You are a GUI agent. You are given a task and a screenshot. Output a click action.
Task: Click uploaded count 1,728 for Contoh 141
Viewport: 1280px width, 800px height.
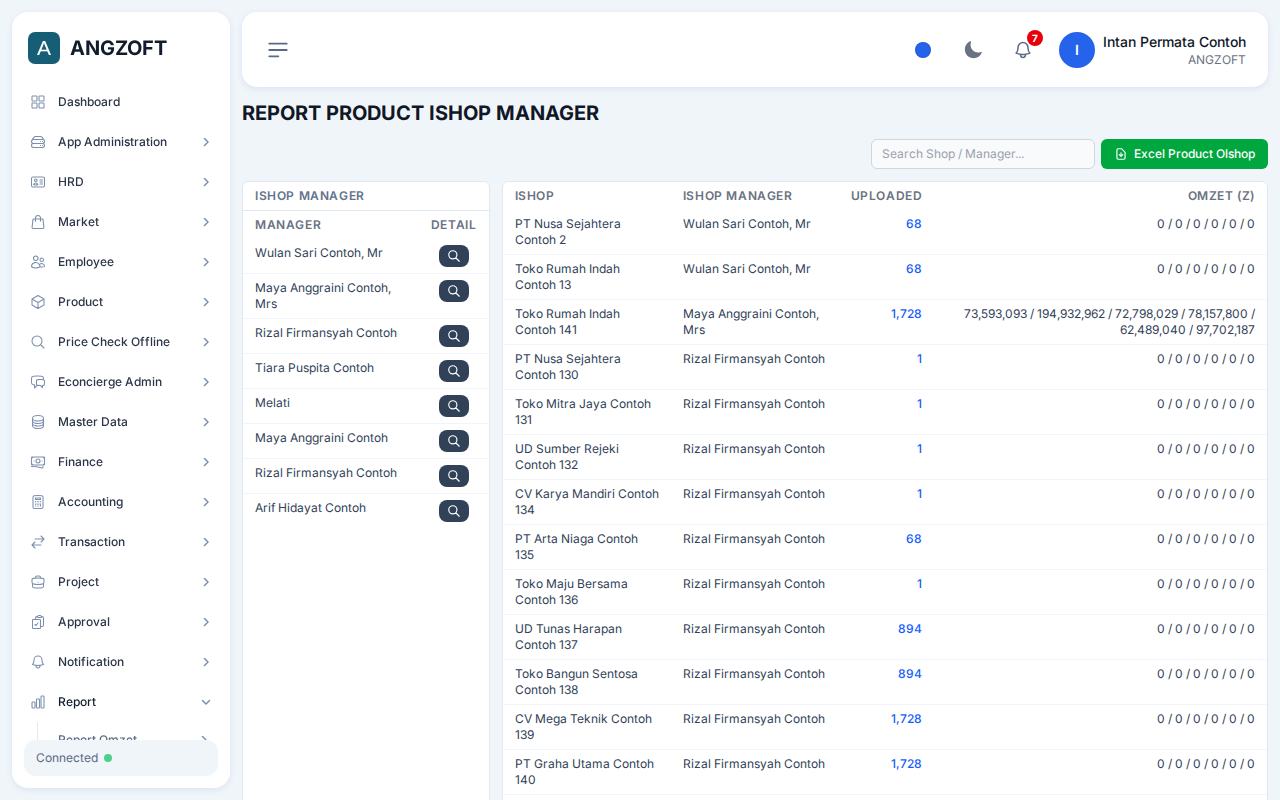[906, 314]
